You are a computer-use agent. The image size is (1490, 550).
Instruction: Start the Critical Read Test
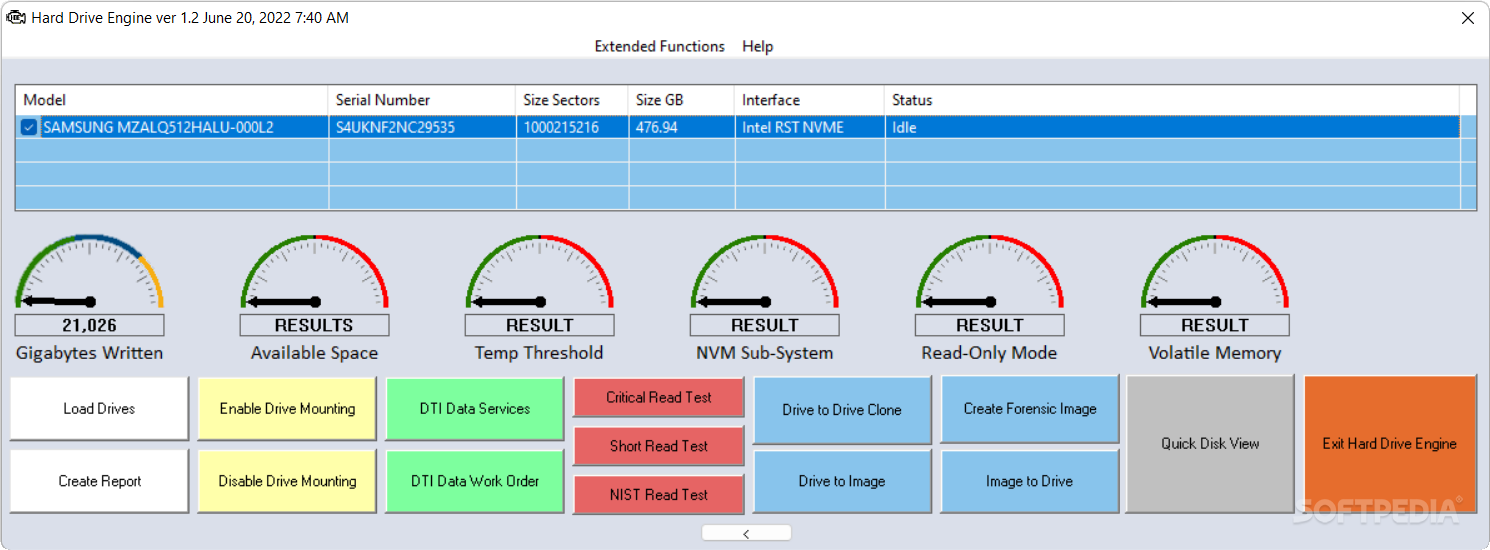pyautogui.click(x=659, y=397)
